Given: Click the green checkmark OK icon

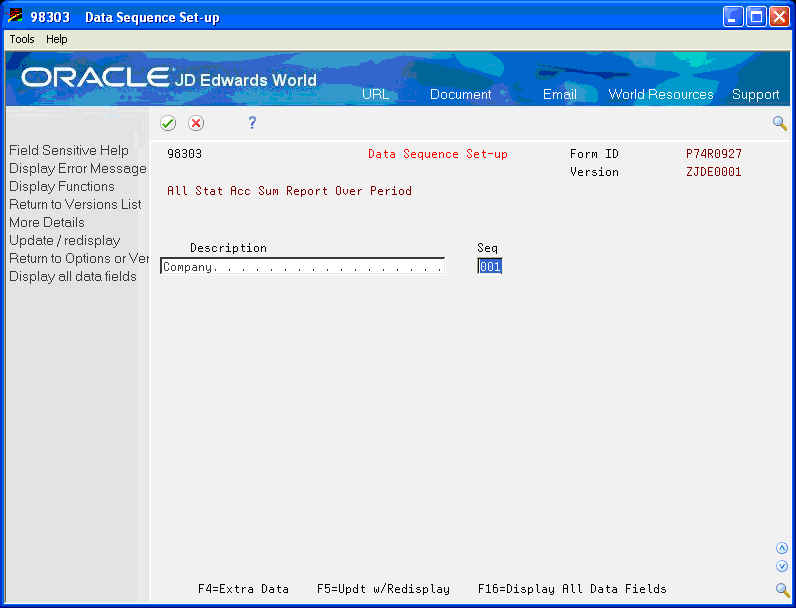Looking at the screenshot, I should point(168,123).
